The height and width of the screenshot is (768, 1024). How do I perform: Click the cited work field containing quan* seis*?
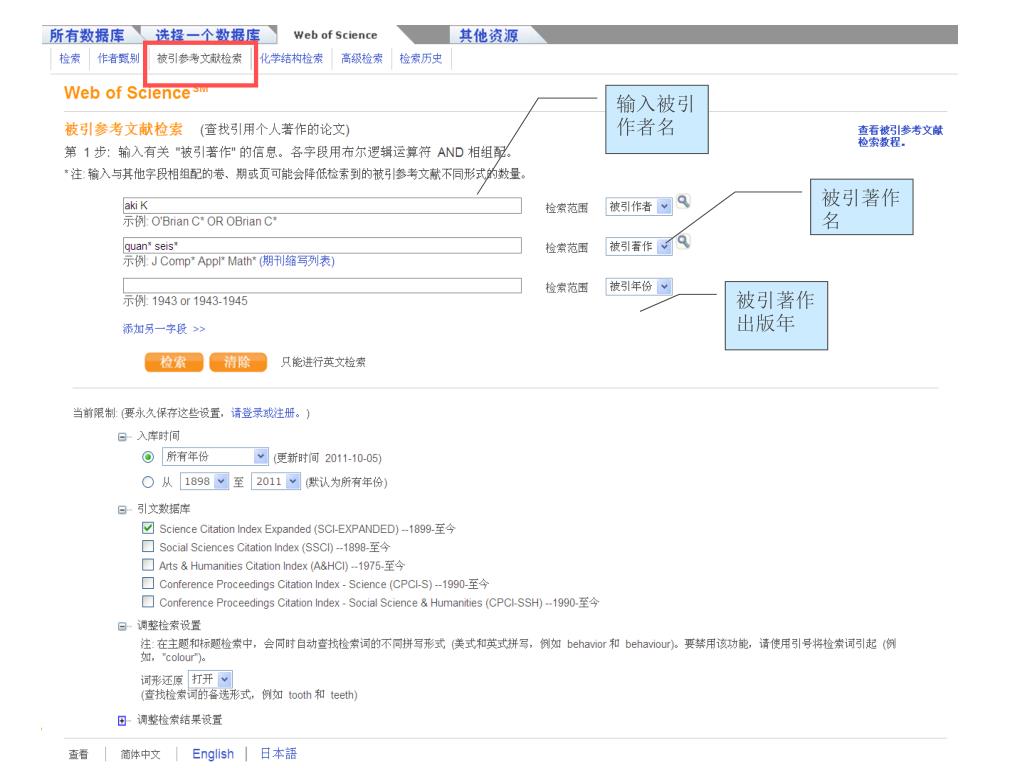(322, 246)
